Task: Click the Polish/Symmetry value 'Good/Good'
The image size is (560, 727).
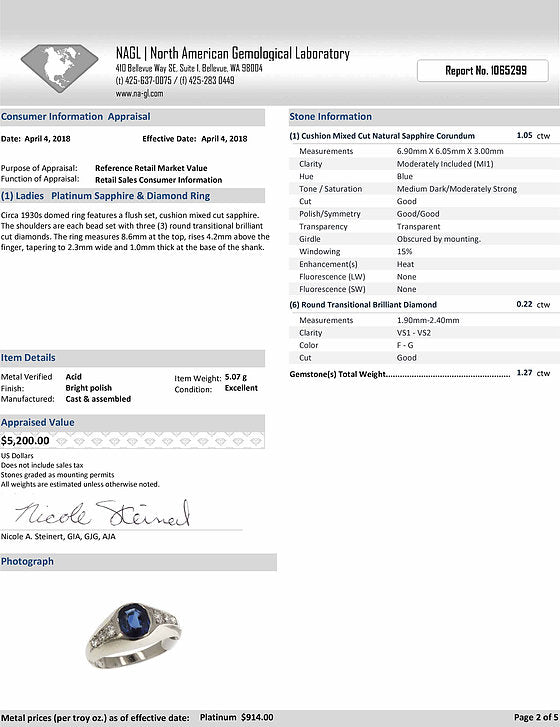Action: 418,214
